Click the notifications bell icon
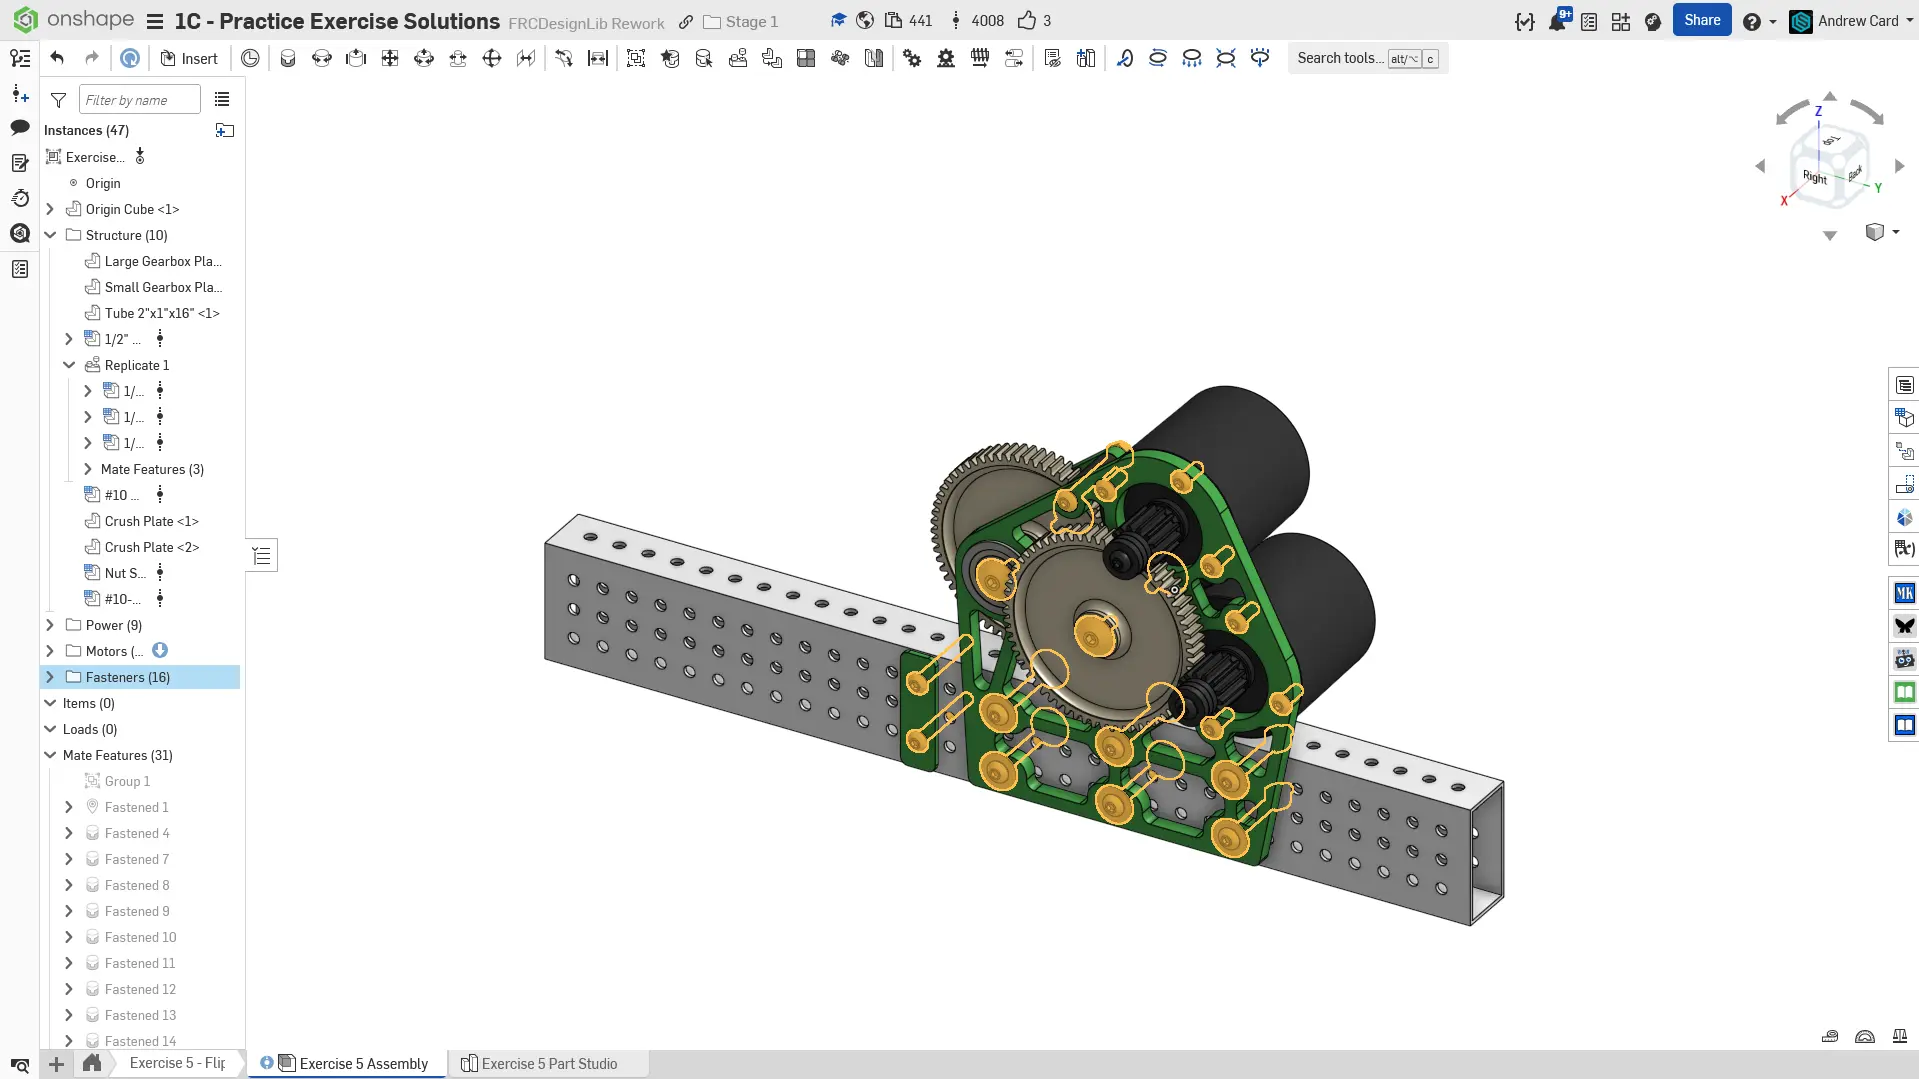This screenshot has height=1079, width=1919. [1557, 21]
